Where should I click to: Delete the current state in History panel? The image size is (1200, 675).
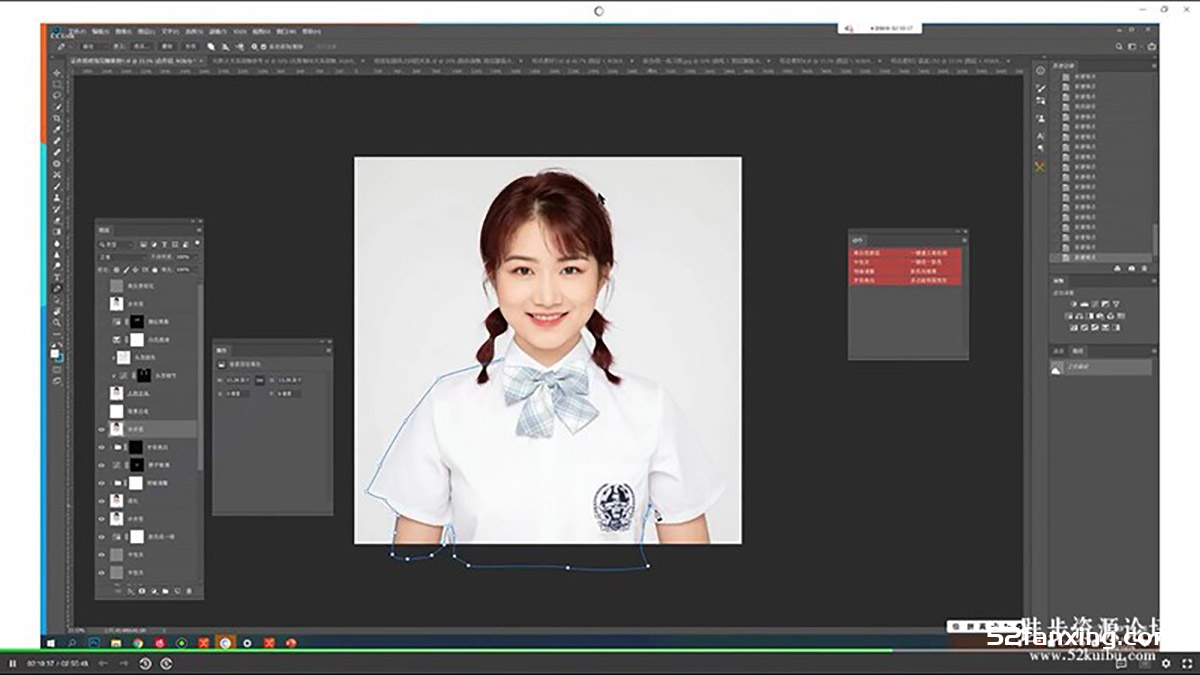[x=1144, y=268]
